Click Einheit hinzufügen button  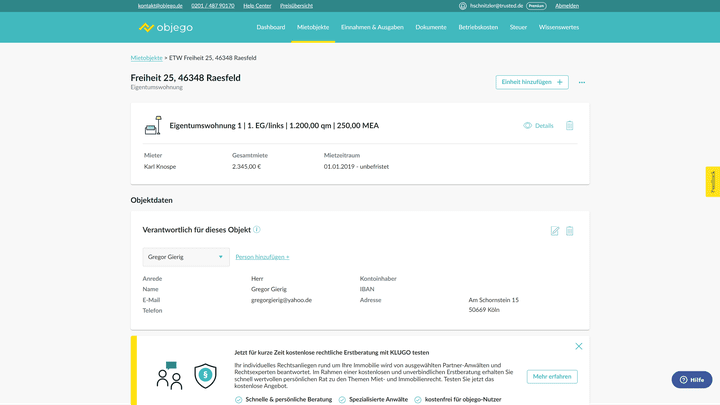pos(532,82)
